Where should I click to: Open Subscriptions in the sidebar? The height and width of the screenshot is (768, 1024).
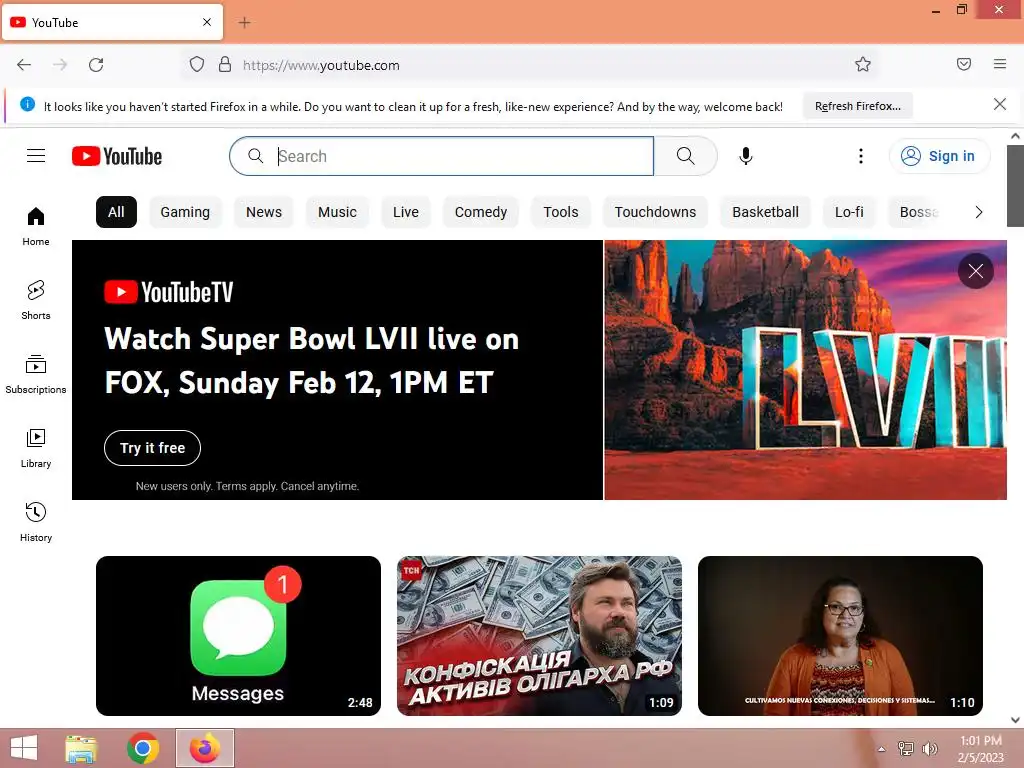coord(36,374)
